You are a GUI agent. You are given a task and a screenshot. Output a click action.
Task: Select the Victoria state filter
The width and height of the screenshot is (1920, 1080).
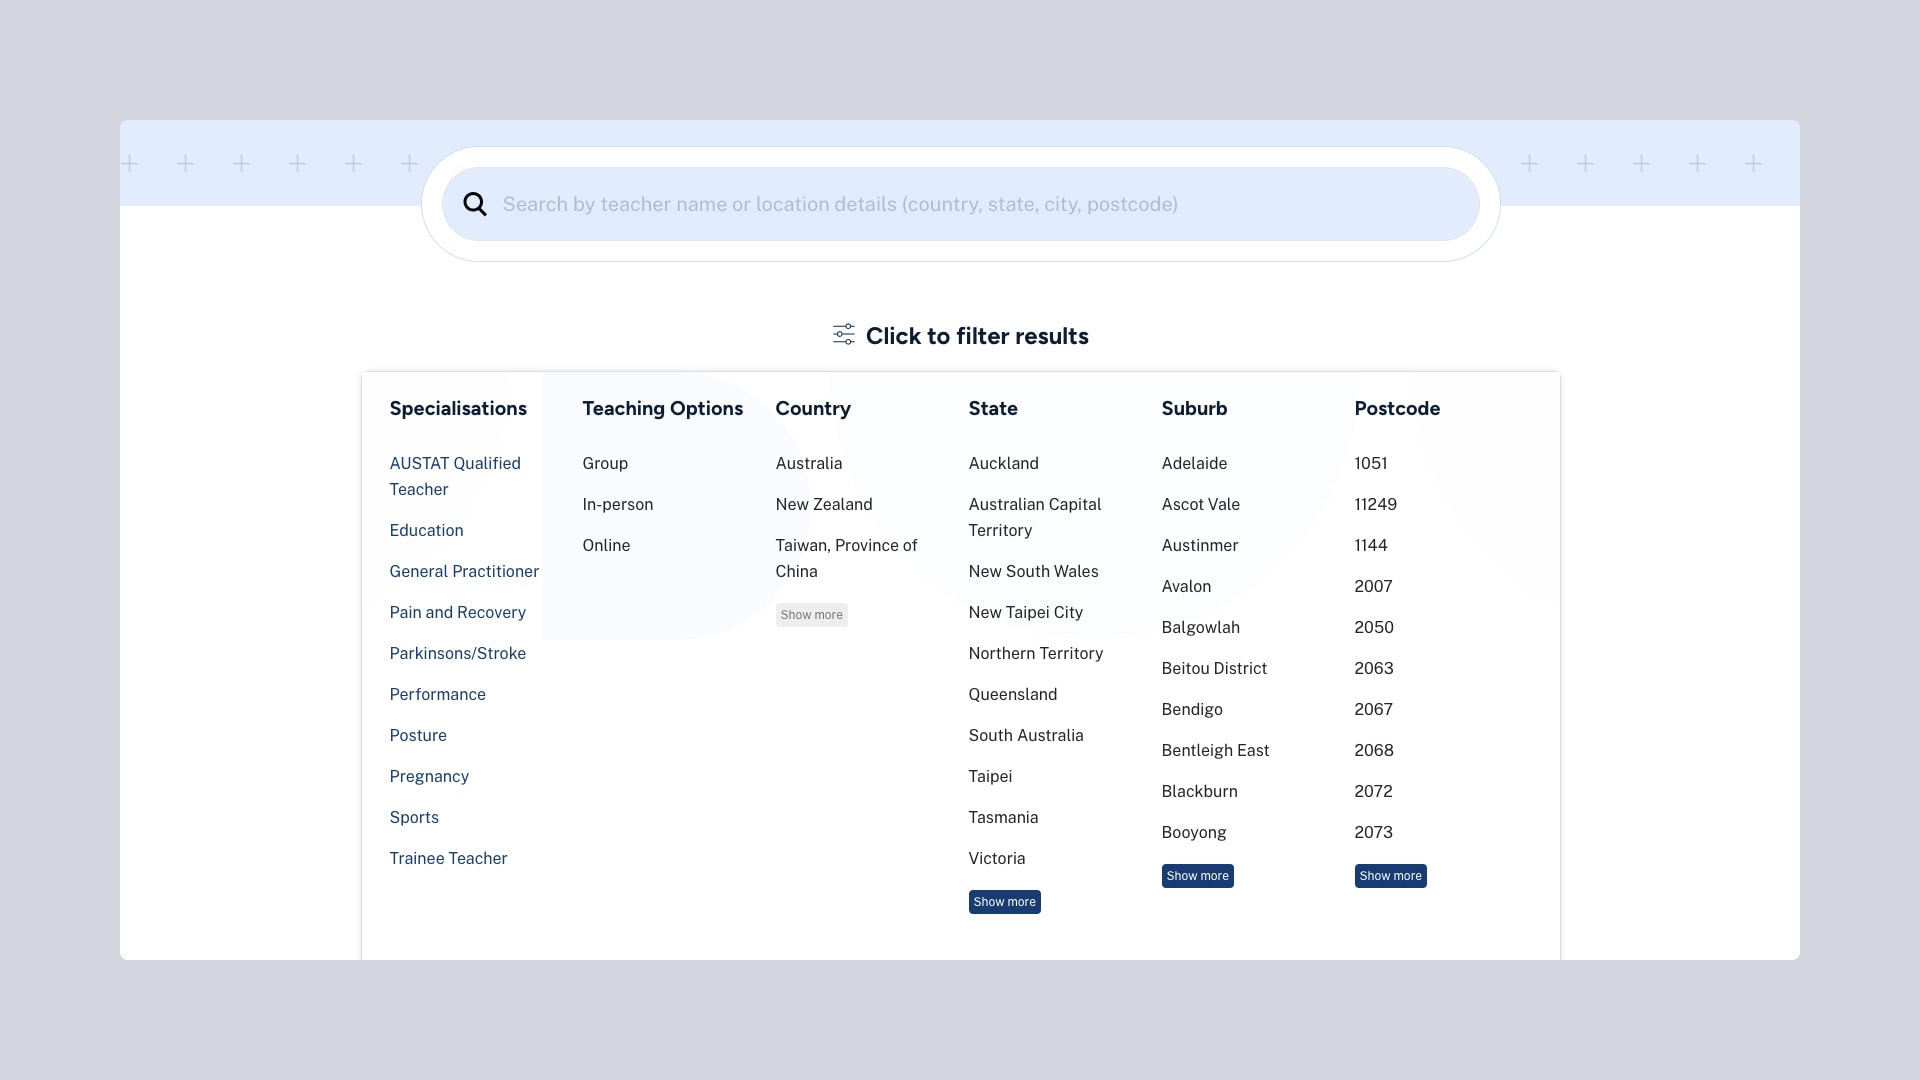997,857
